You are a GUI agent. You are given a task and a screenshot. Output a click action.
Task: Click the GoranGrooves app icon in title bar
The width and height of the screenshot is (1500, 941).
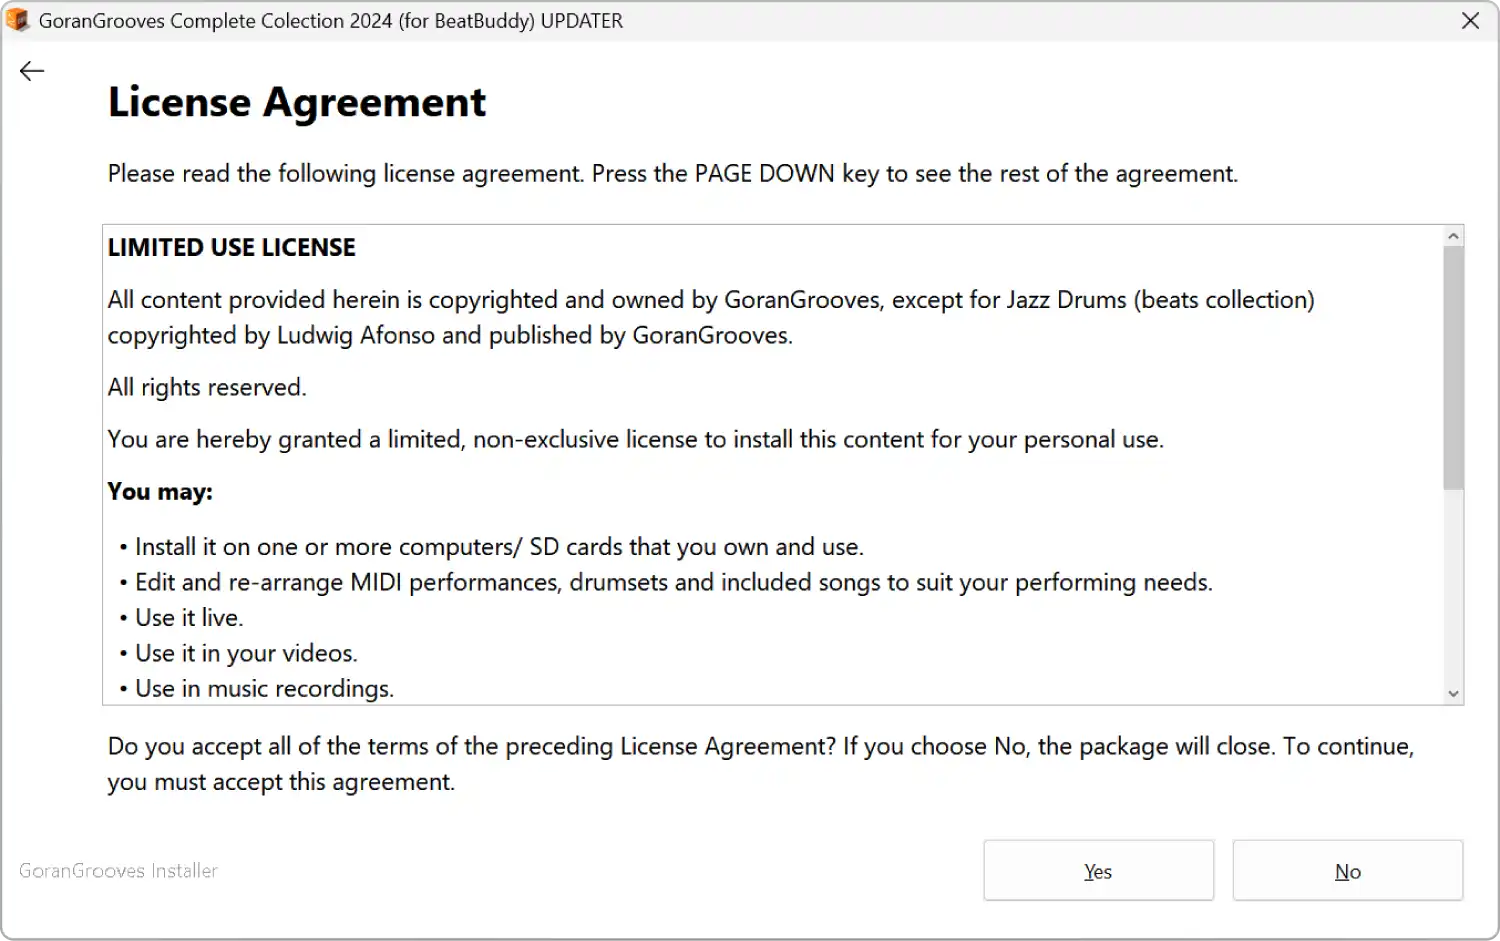[x=17, y=20]
